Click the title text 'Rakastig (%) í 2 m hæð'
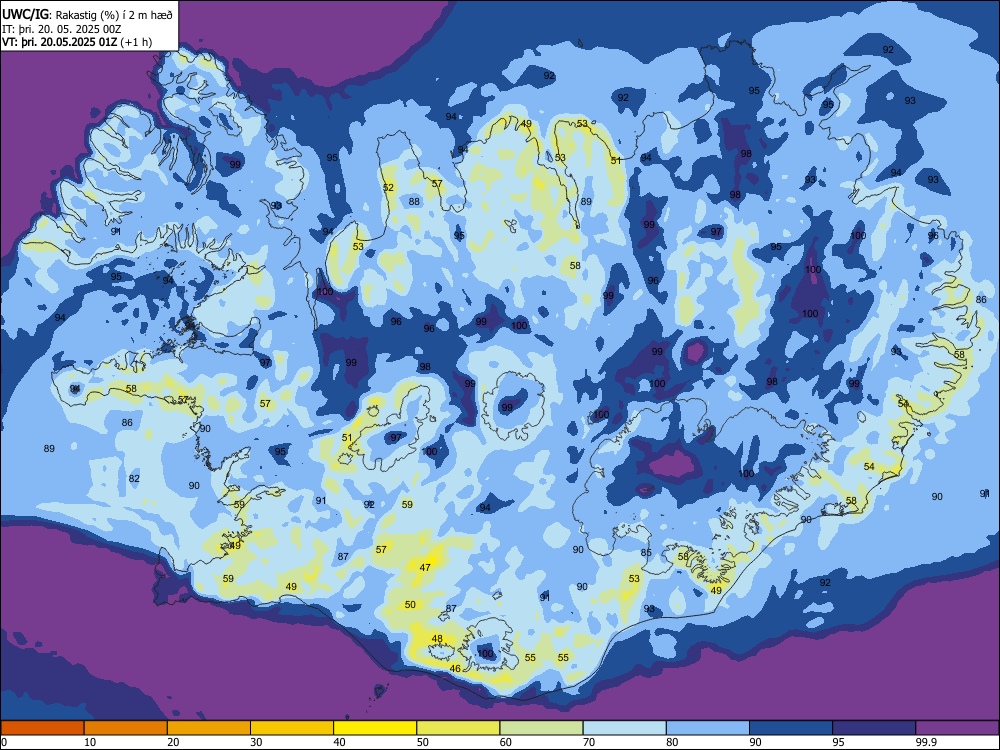 coord(114,15)
